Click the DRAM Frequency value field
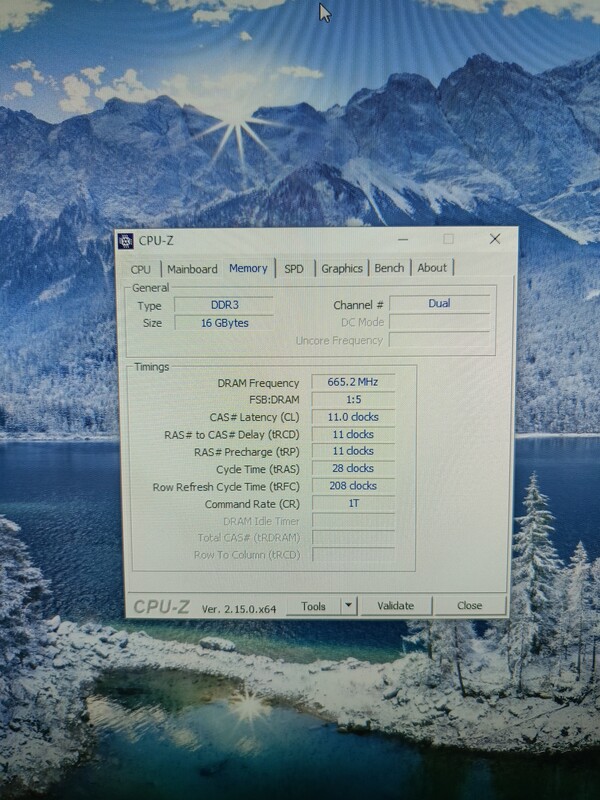The image size is (600, 800). pyautogui.click(x=352, y=382)
